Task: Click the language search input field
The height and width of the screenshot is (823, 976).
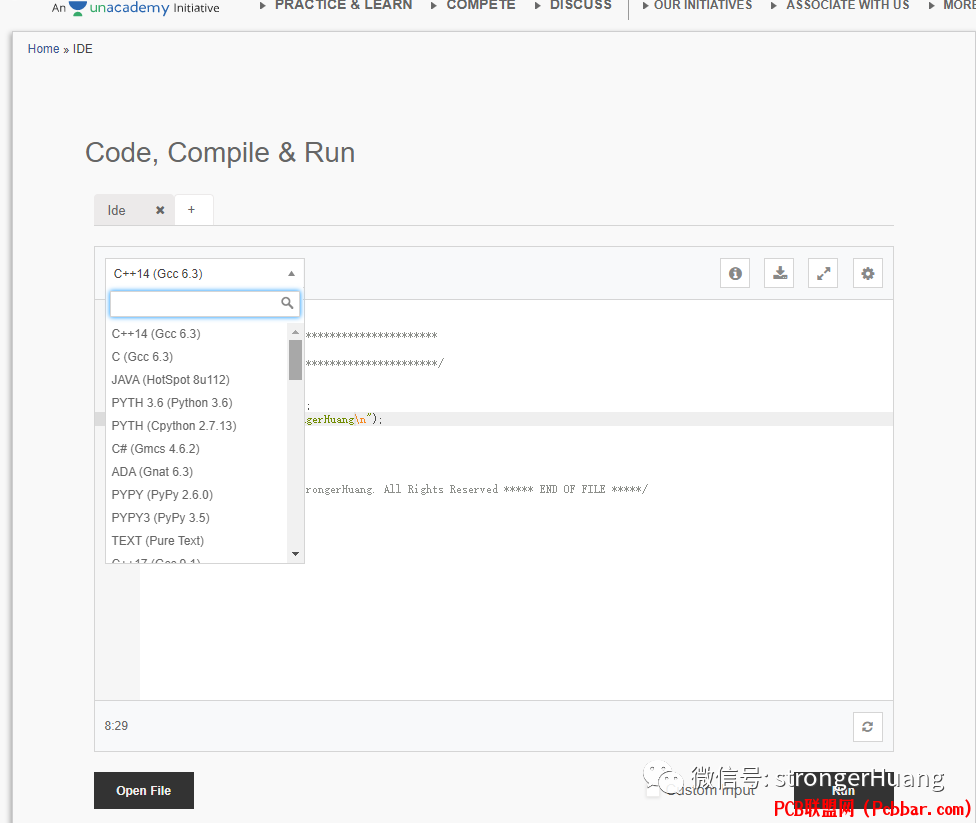Action: pos(205,304)
